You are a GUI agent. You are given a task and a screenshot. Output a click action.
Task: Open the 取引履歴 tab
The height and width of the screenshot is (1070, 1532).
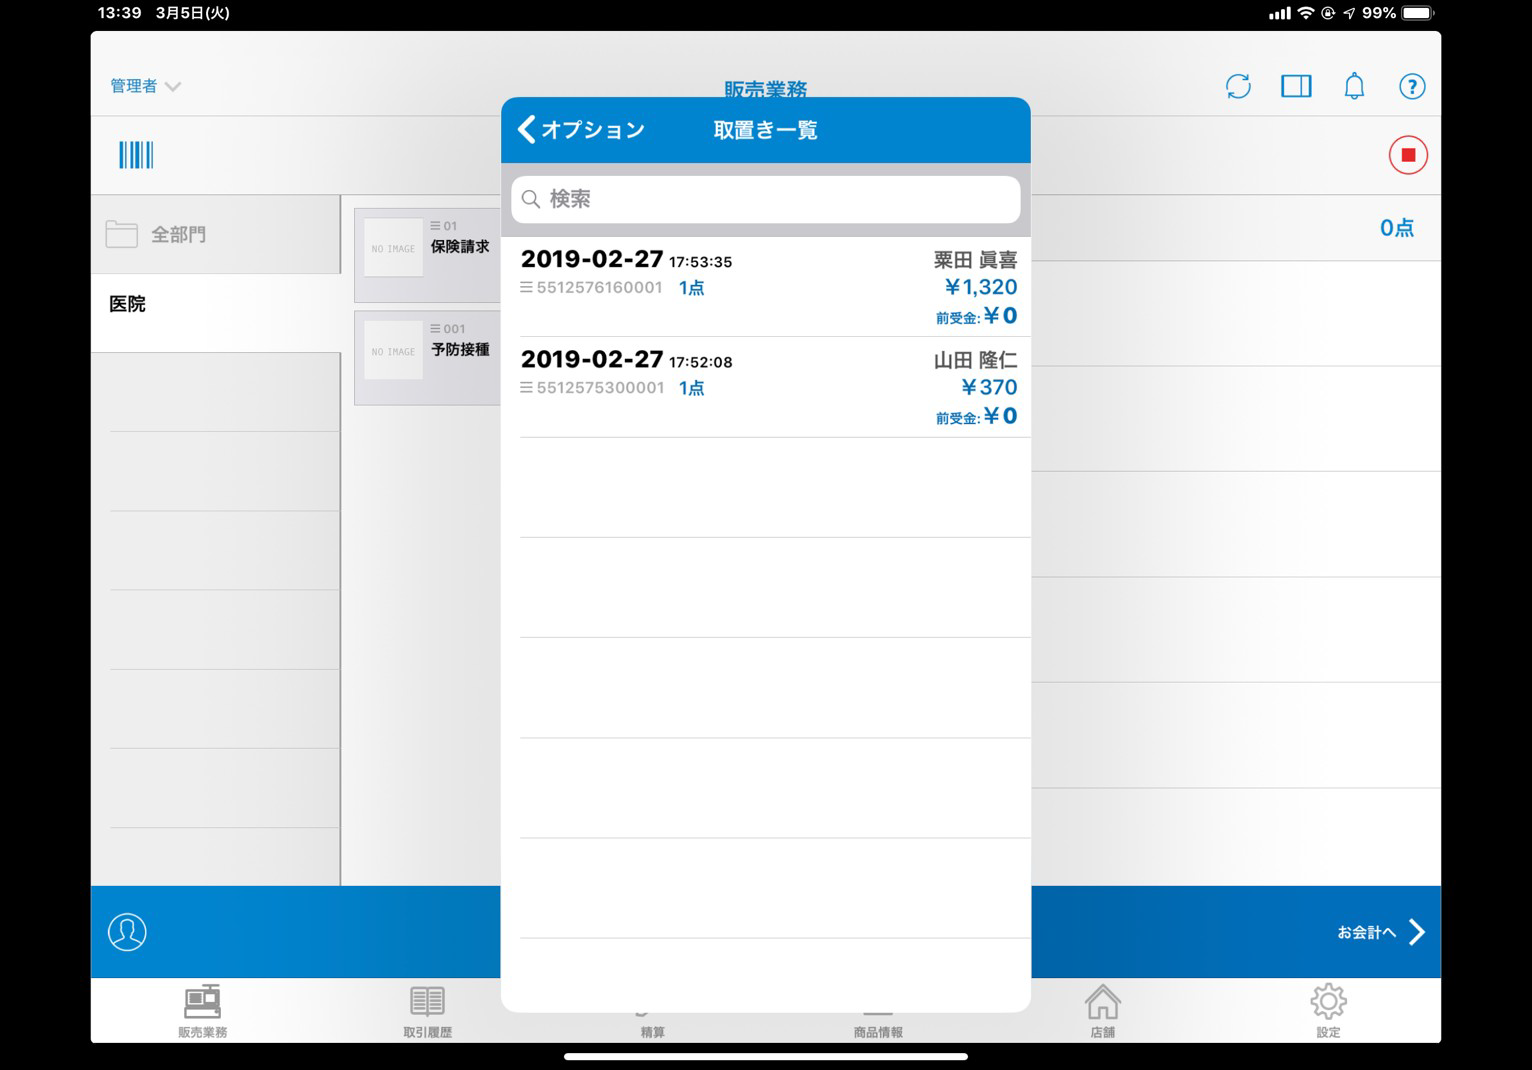coord(427,1010)
